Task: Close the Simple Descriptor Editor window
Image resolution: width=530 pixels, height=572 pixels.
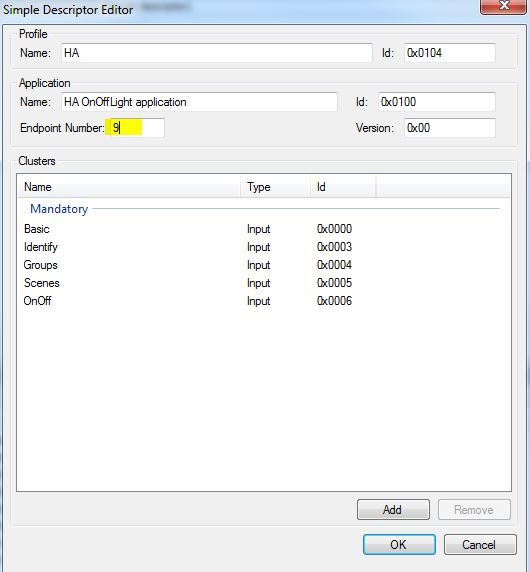Action: click(503, 6)
